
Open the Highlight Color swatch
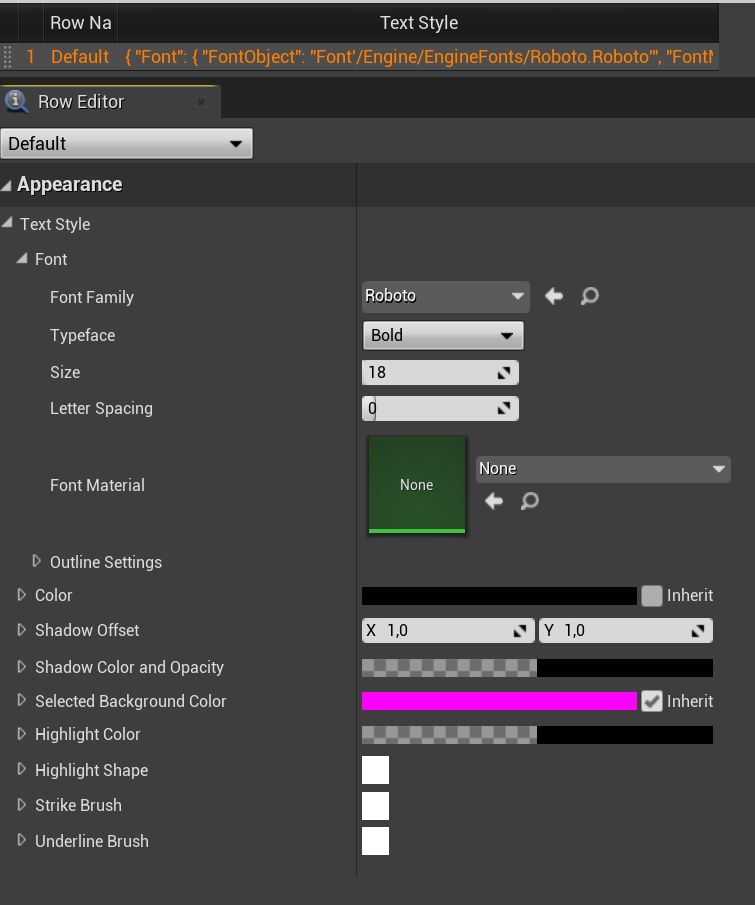coord(537,735)
